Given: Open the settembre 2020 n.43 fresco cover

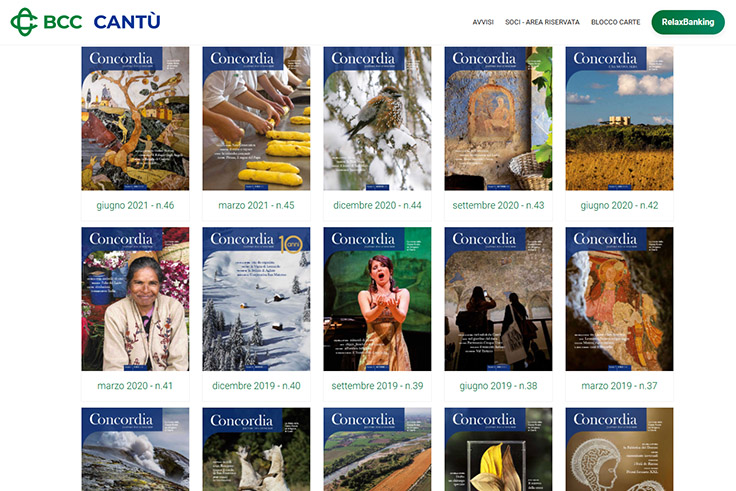Looking at the screenshot, I should (x=498, y=118).
